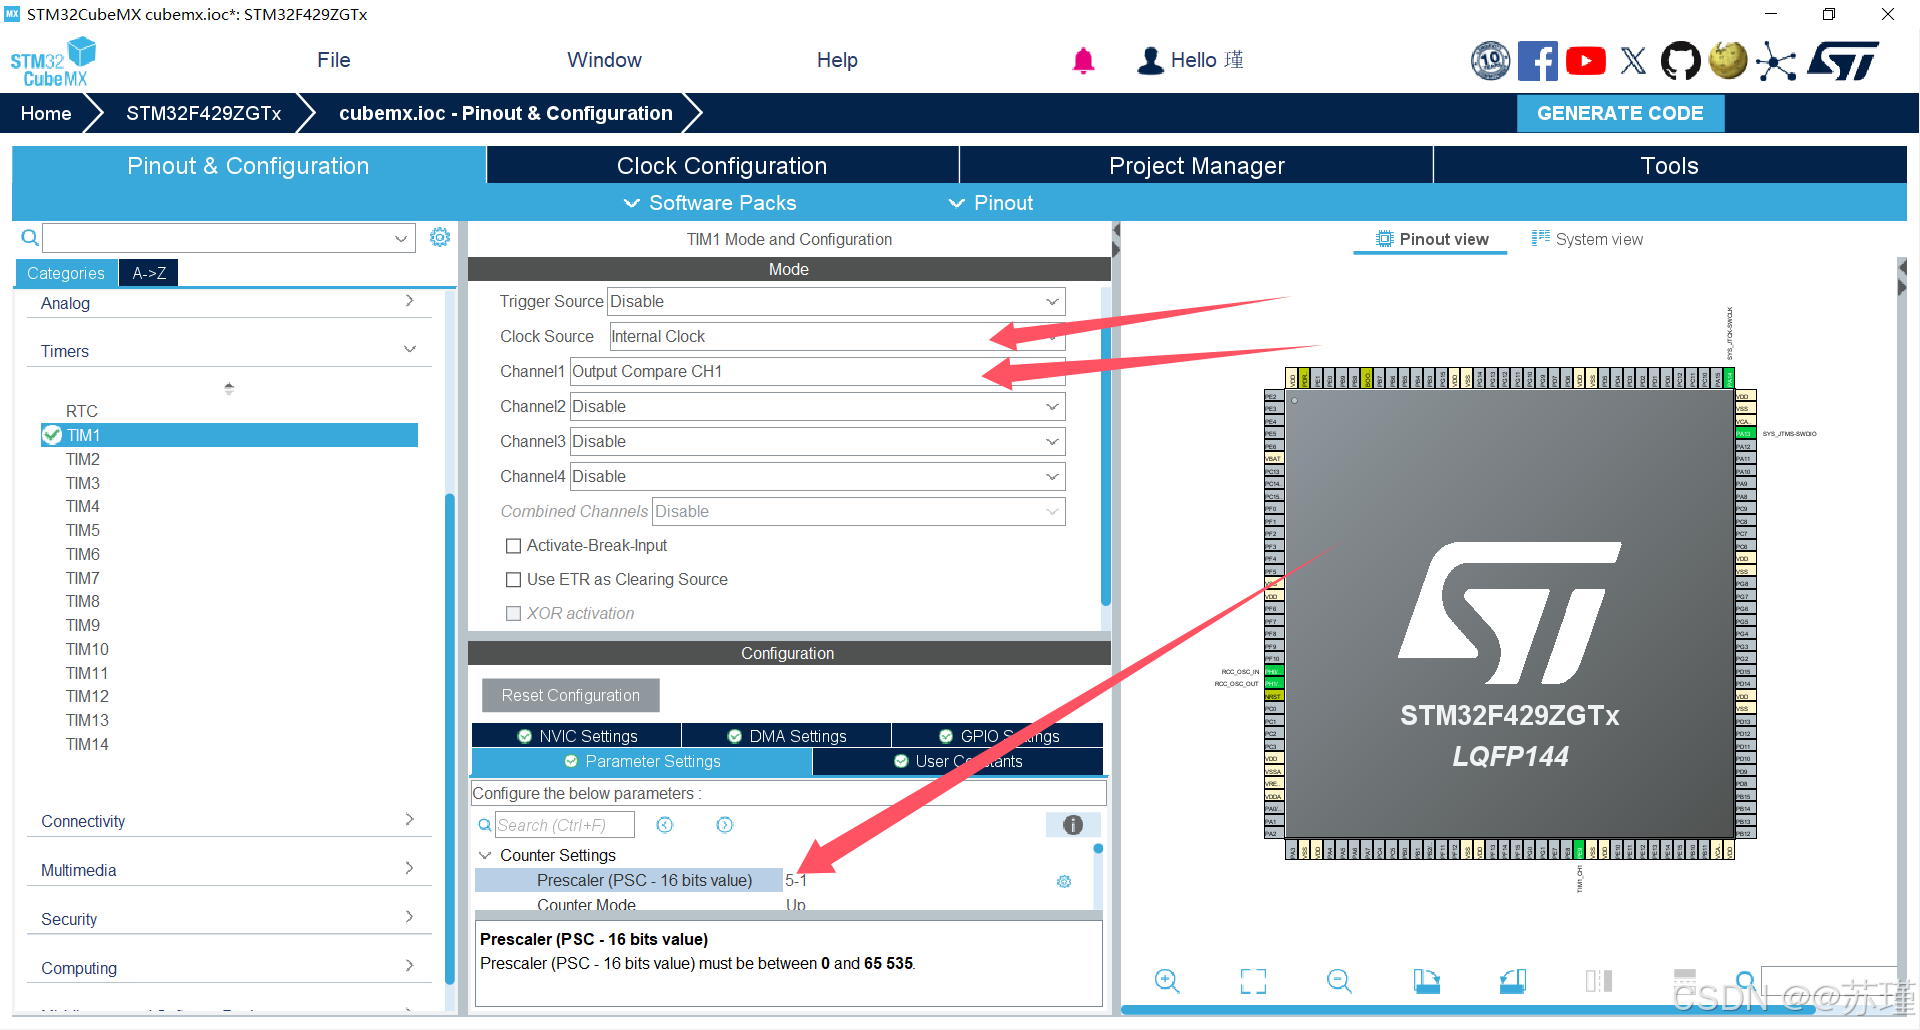Open the Channel4 dropdown
1920x1030 pixels.
[x=817, y=477]
